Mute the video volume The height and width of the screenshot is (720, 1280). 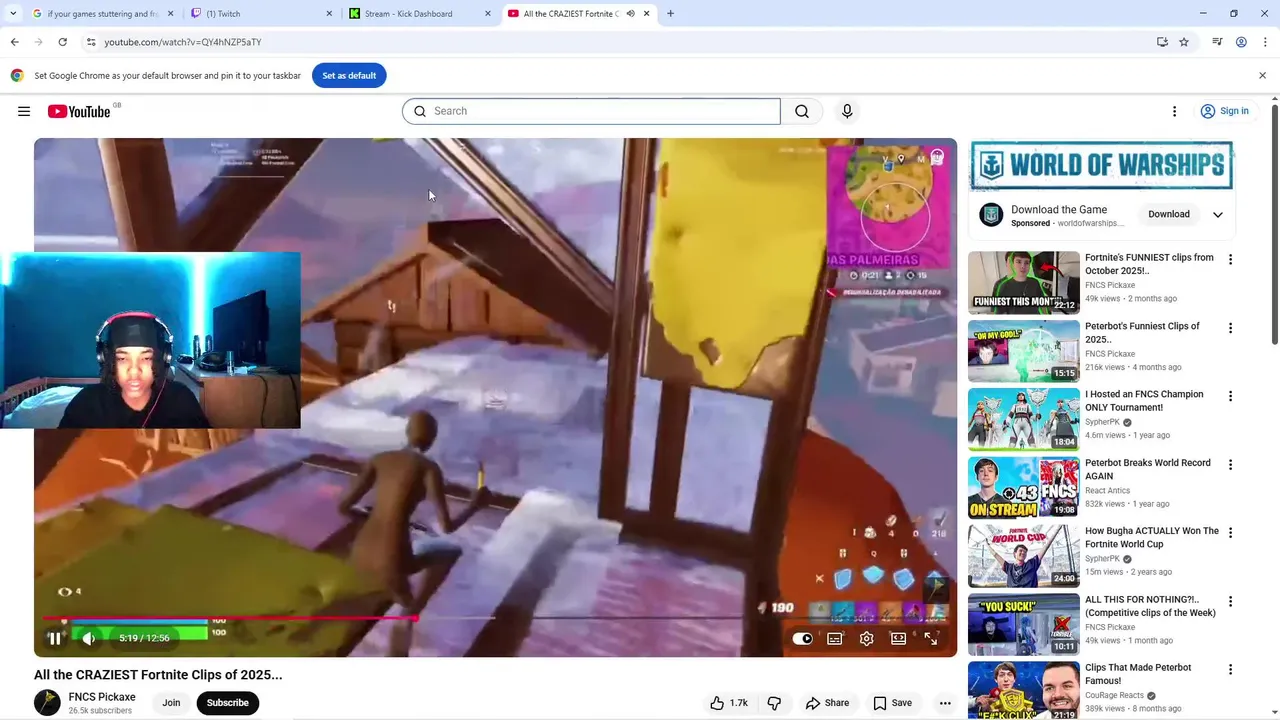[x=88, y=638]
